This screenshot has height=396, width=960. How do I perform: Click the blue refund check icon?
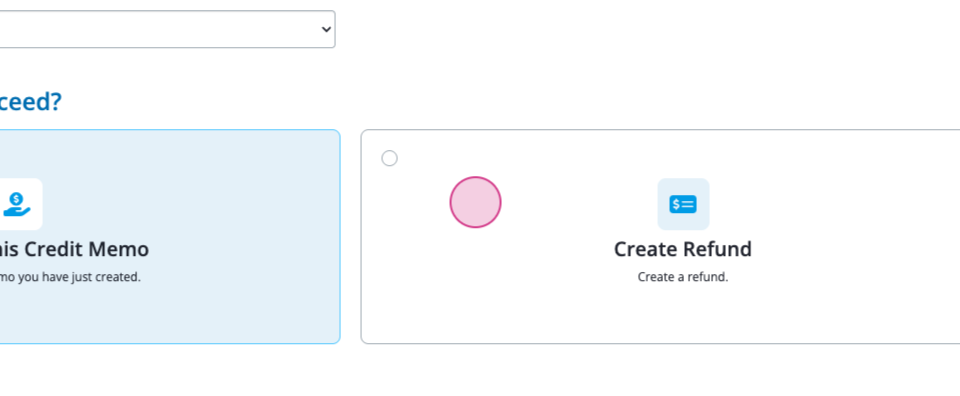point(683,204)
